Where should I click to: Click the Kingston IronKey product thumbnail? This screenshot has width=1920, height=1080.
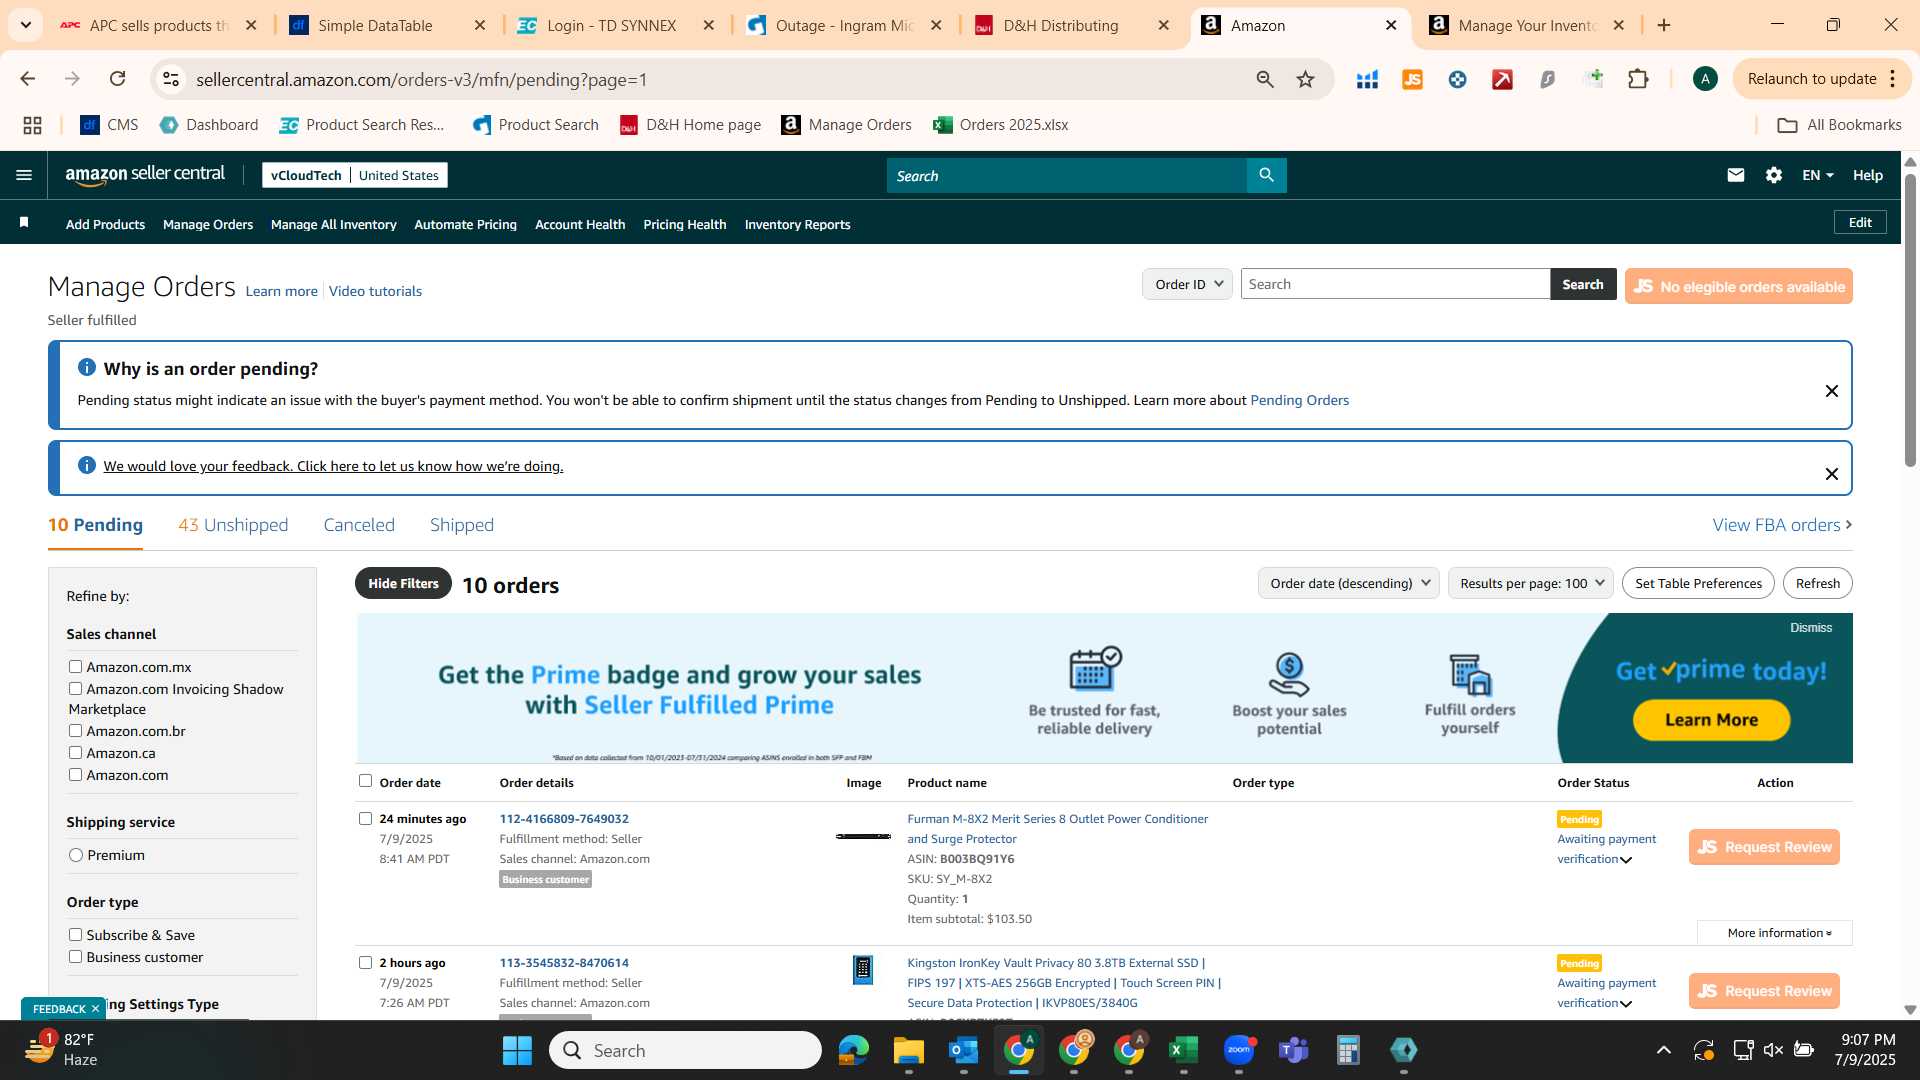point(862,969)
